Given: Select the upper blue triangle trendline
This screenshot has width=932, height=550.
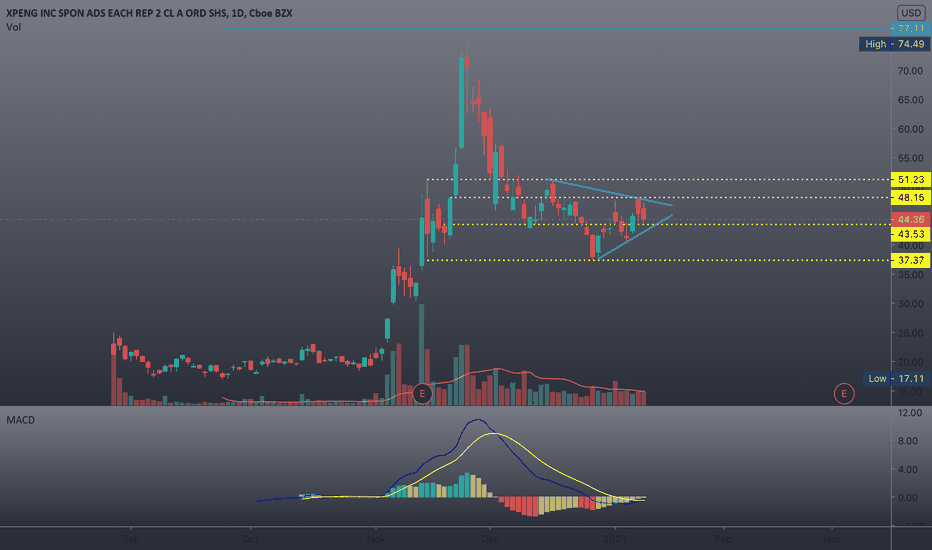Looking at the screenshot, I should [x=610, y=192].
